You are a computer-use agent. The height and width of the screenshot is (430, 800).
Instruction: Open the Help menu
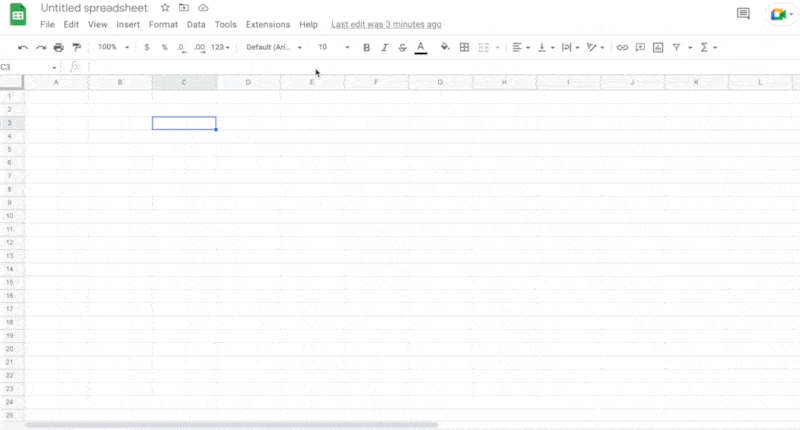[x=308, y=24]
